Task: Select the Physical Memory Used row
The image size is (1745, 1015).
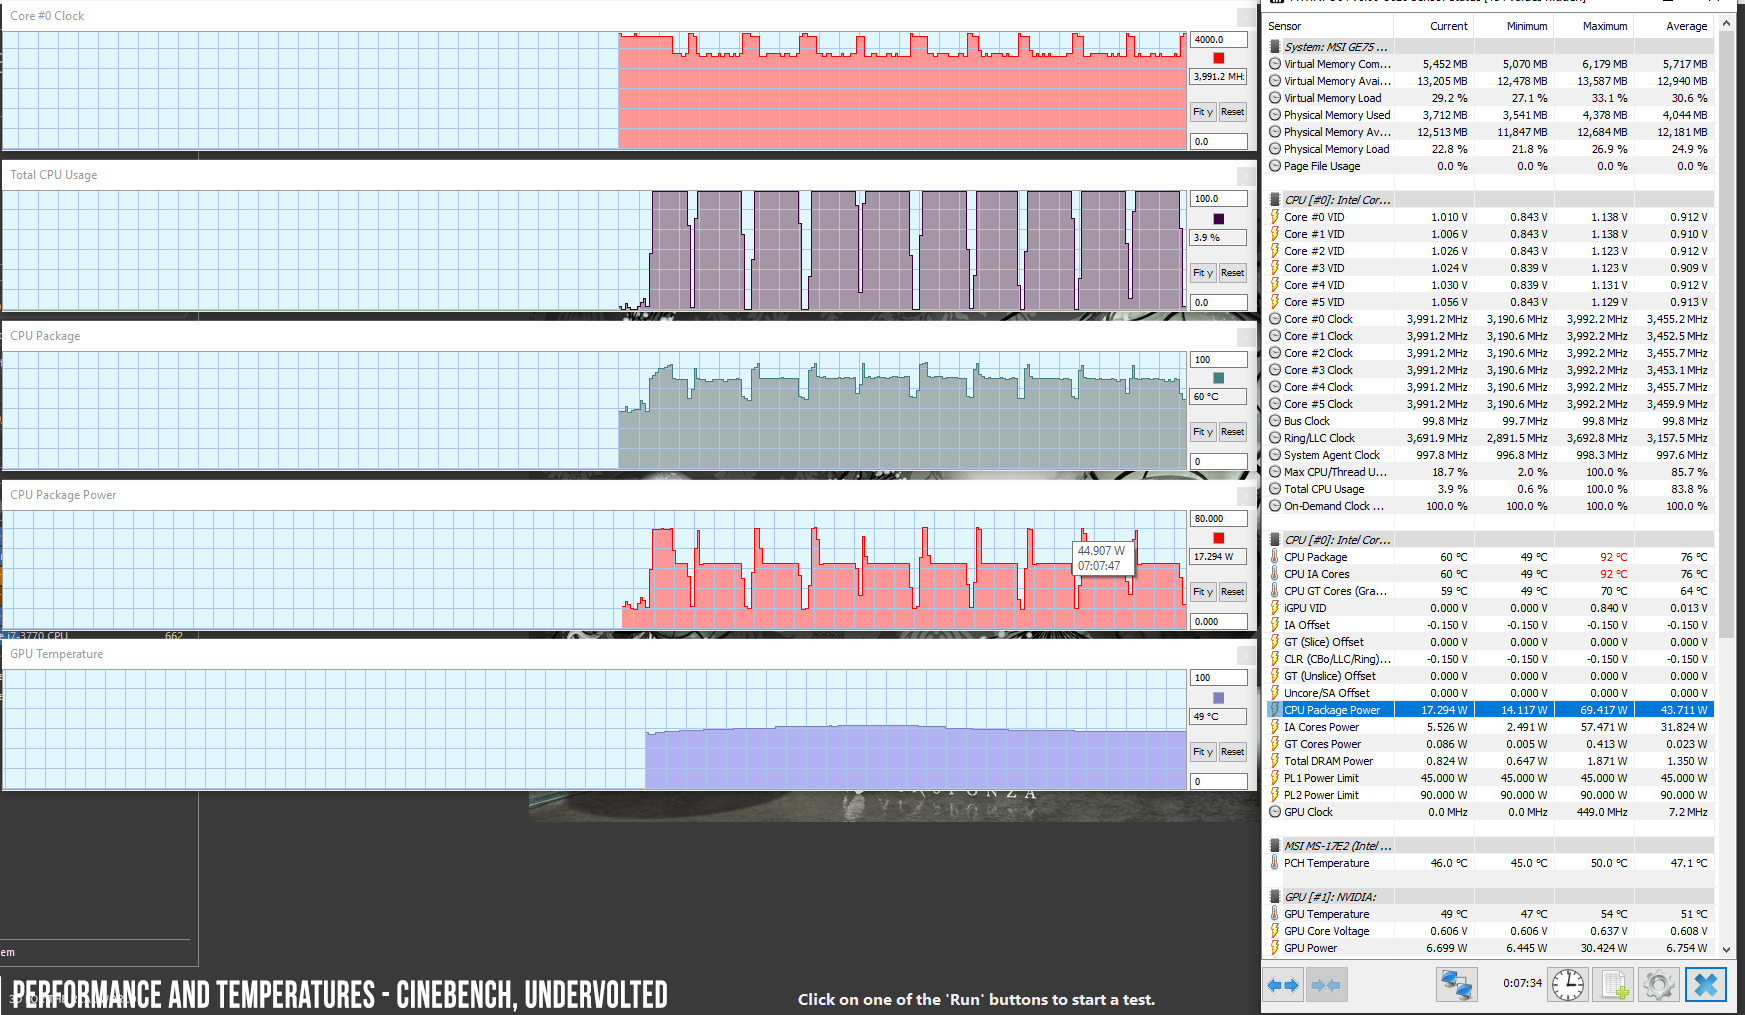Action: coord(1490,115)
